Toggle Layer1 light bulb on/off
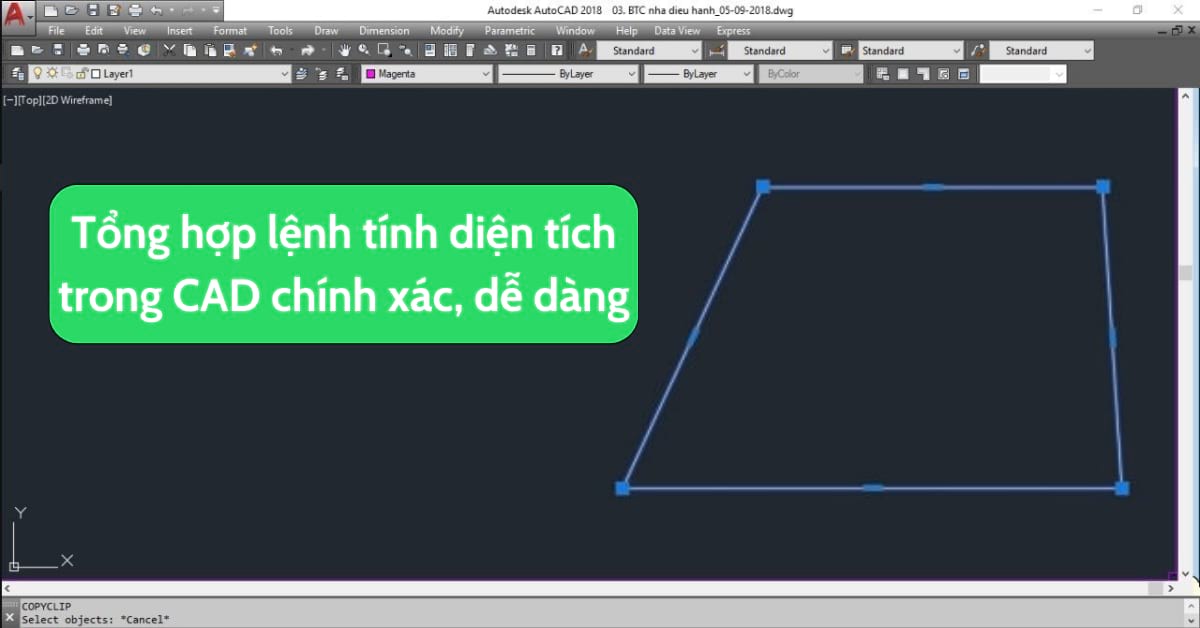This screenshot has height=628, width=1200. point(38,74)
